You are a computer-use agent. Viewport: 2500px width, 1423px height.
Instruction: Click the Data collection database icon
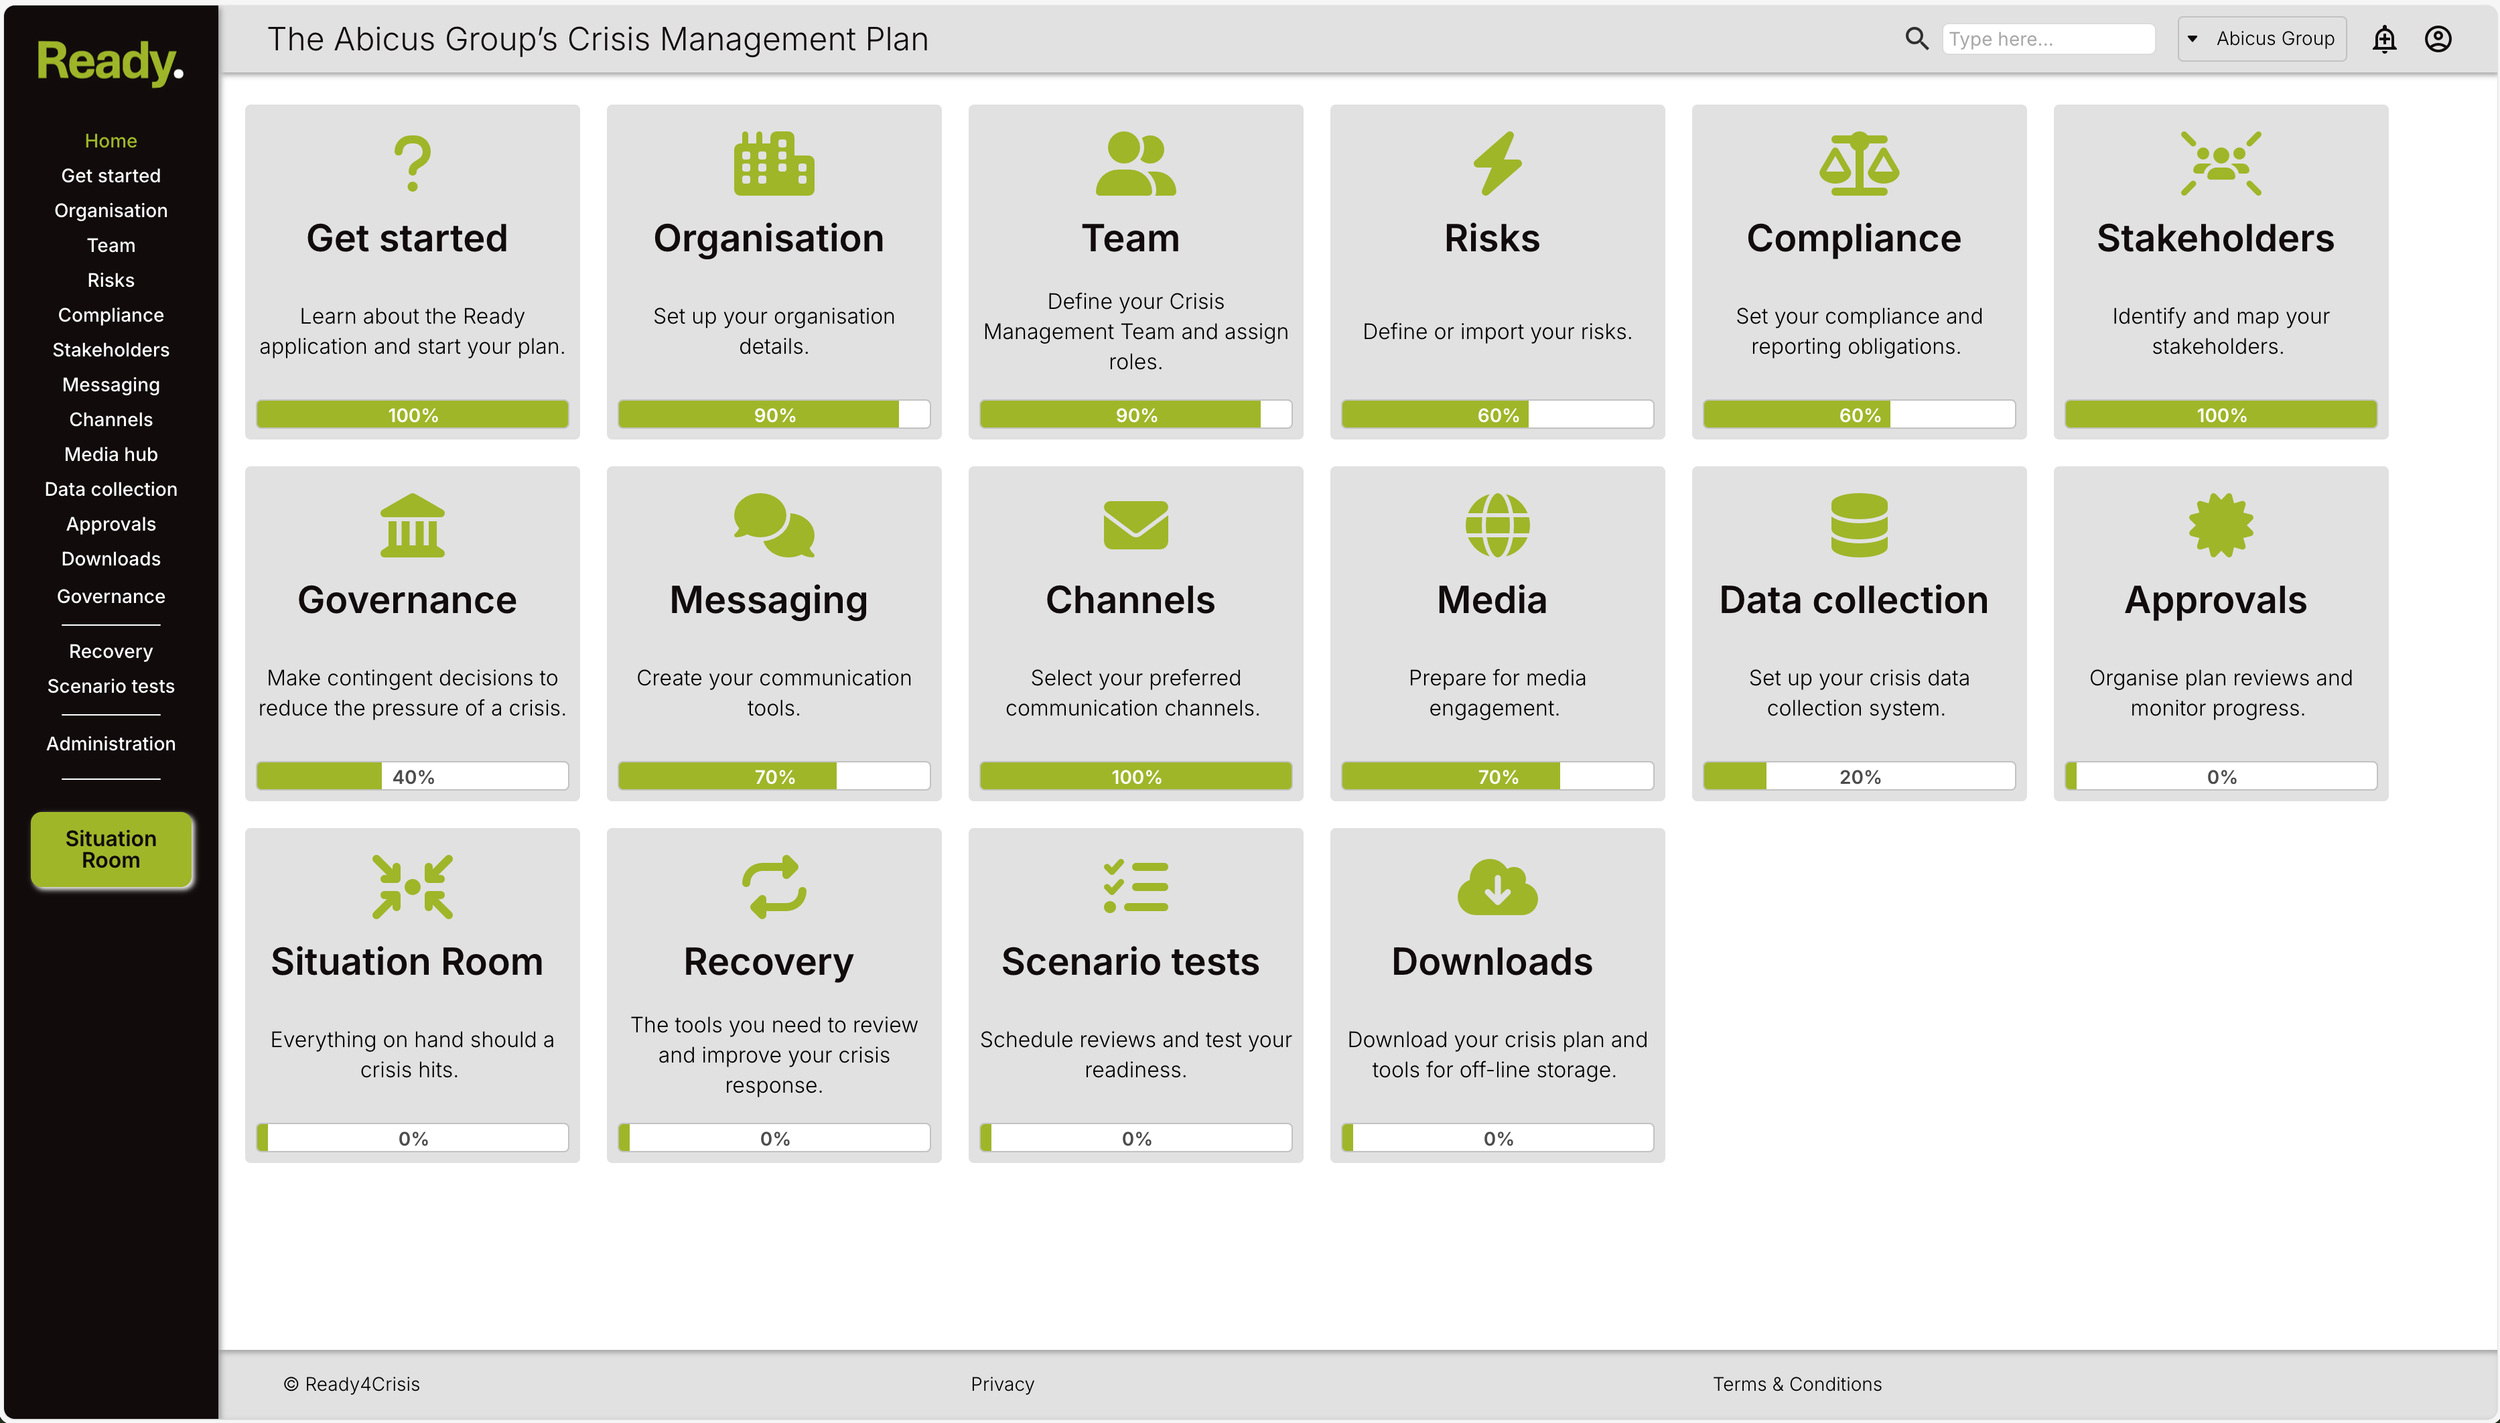[x=1858, y=525]
